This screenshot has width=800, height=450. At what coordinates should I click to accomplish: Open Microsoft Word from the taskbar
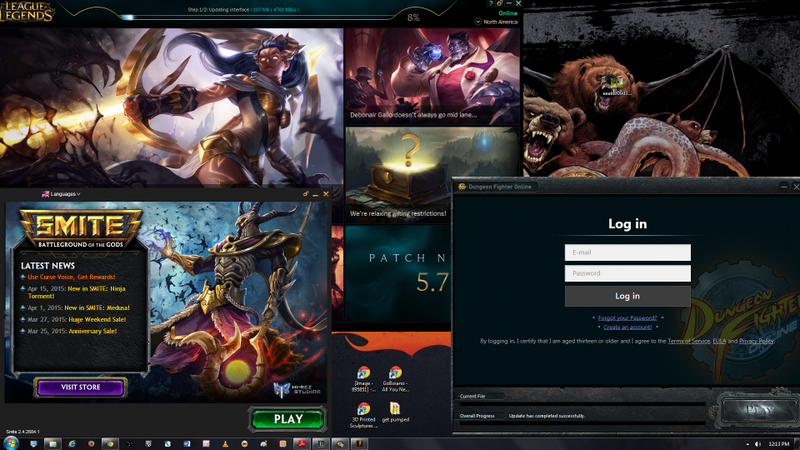tap(187, 444)
